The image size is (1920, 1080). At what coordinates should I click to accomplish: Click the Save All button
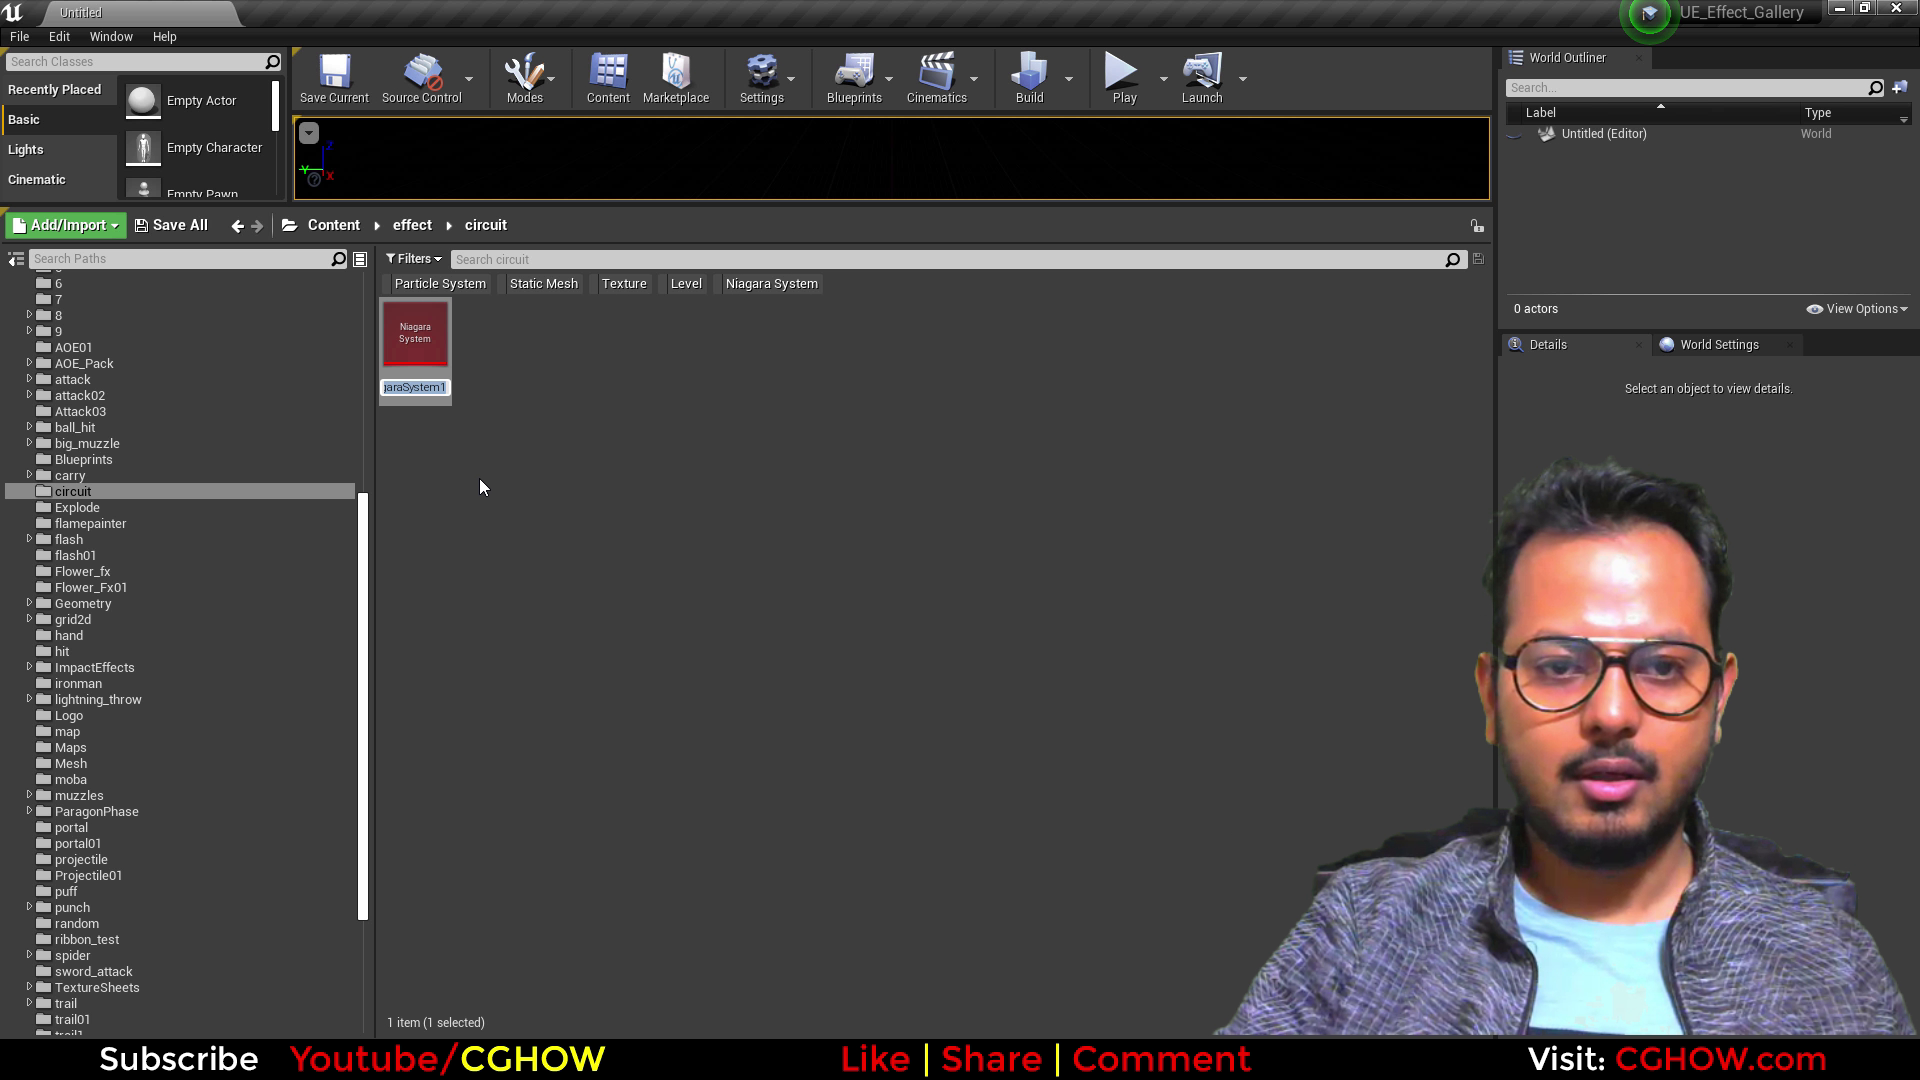point(171,225)
